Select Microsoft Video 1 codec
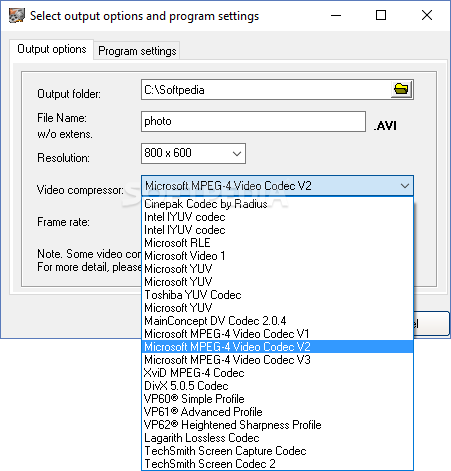 [277, 256]
